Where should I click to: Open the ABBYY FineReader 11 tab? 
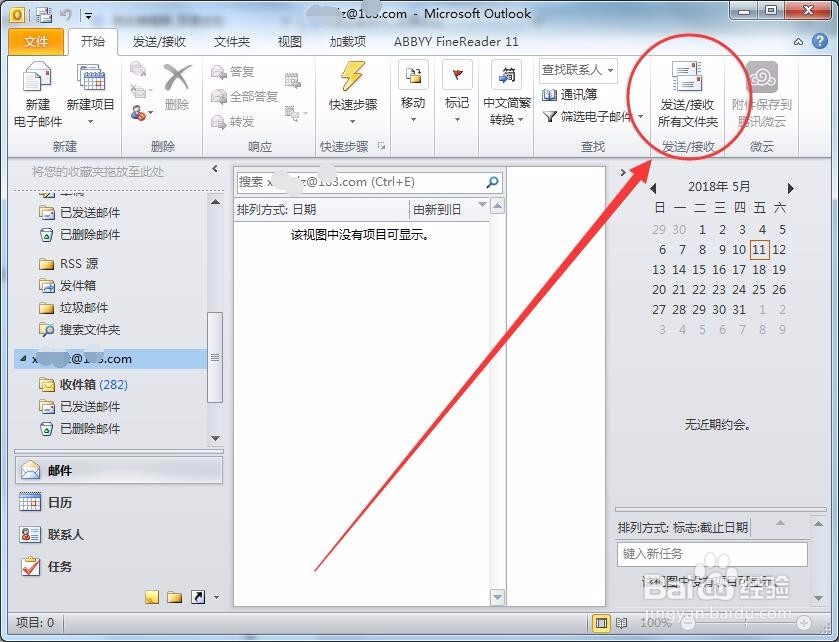[x=456, y=42]
